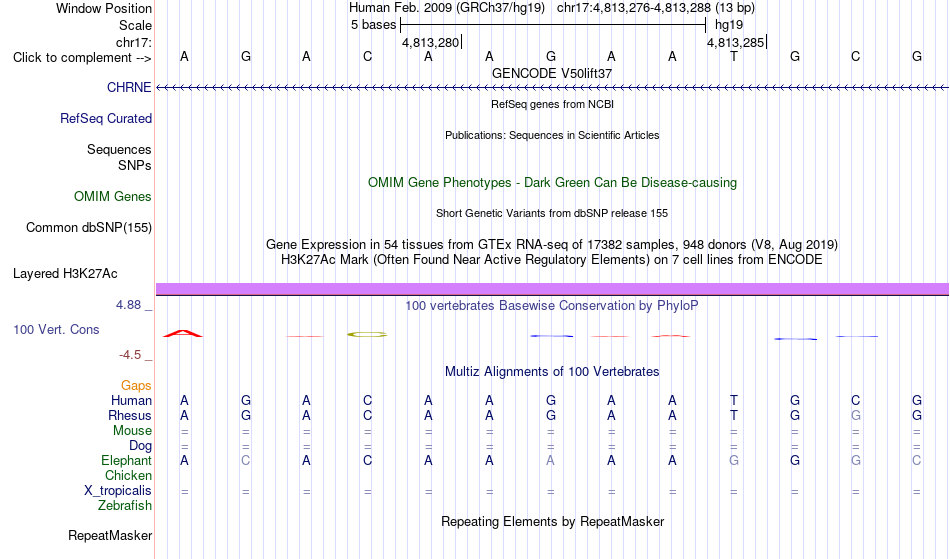
Task: Click the 'Elephant' species label
Action: [127, 460]
